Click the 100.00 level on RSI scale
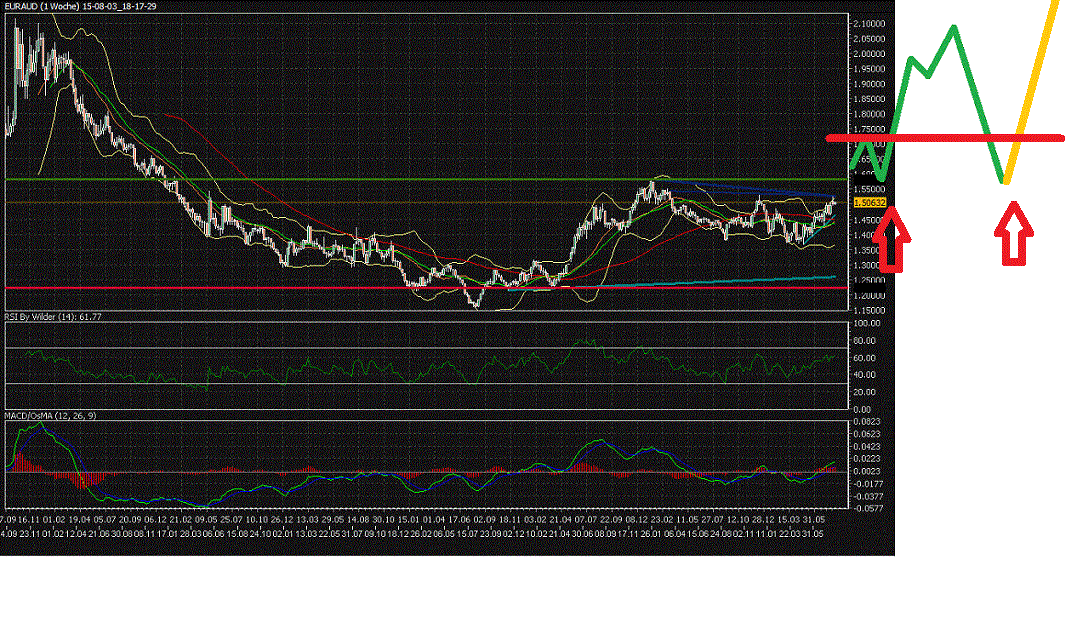This screenshot has height=628, width=1077. coord(865,324)
